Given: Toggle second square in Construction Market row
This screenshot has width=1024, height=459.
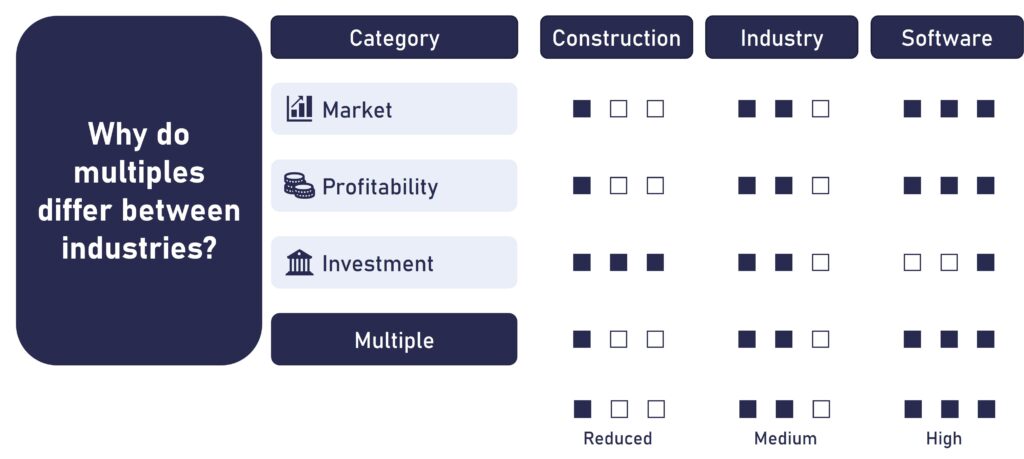Looking at the screenshot, I should coord(618,109).
